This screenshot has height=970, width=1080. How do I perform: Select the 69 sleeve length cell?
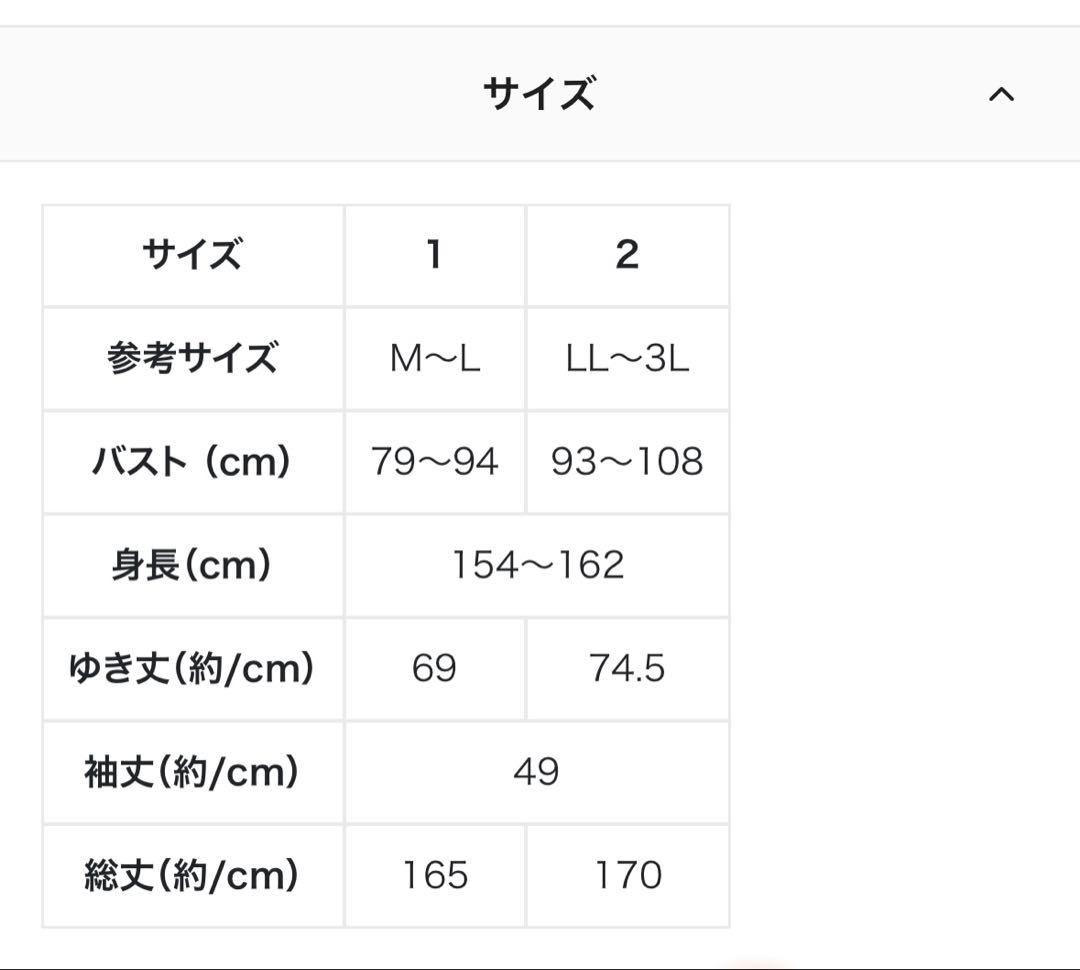[435, 669]
